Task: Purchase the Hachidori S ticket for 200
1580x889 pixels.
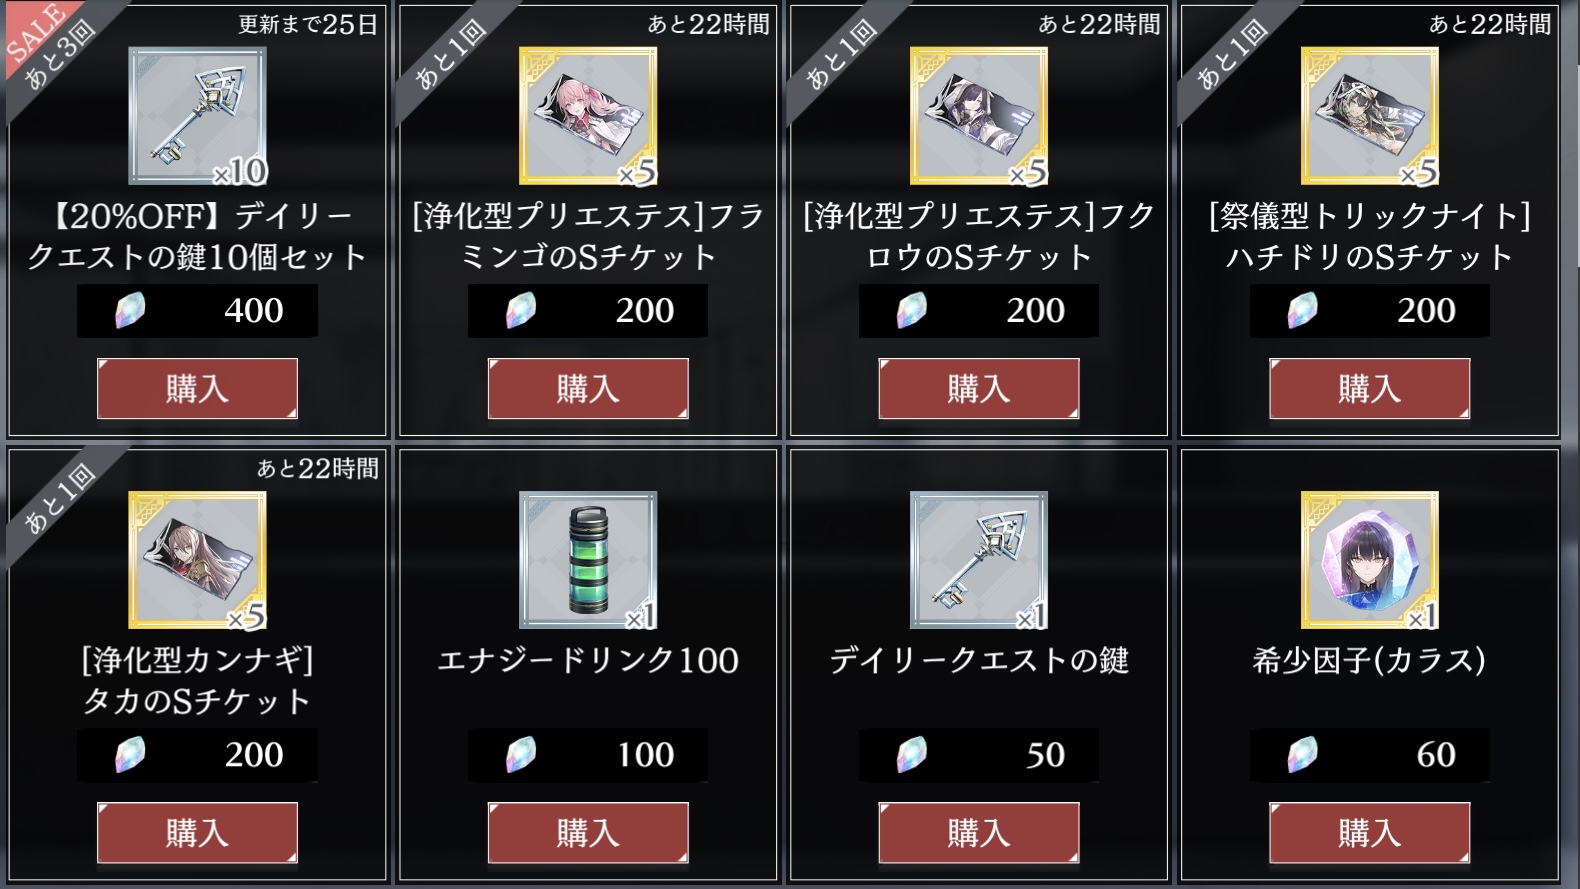Action: [1370, 388]
